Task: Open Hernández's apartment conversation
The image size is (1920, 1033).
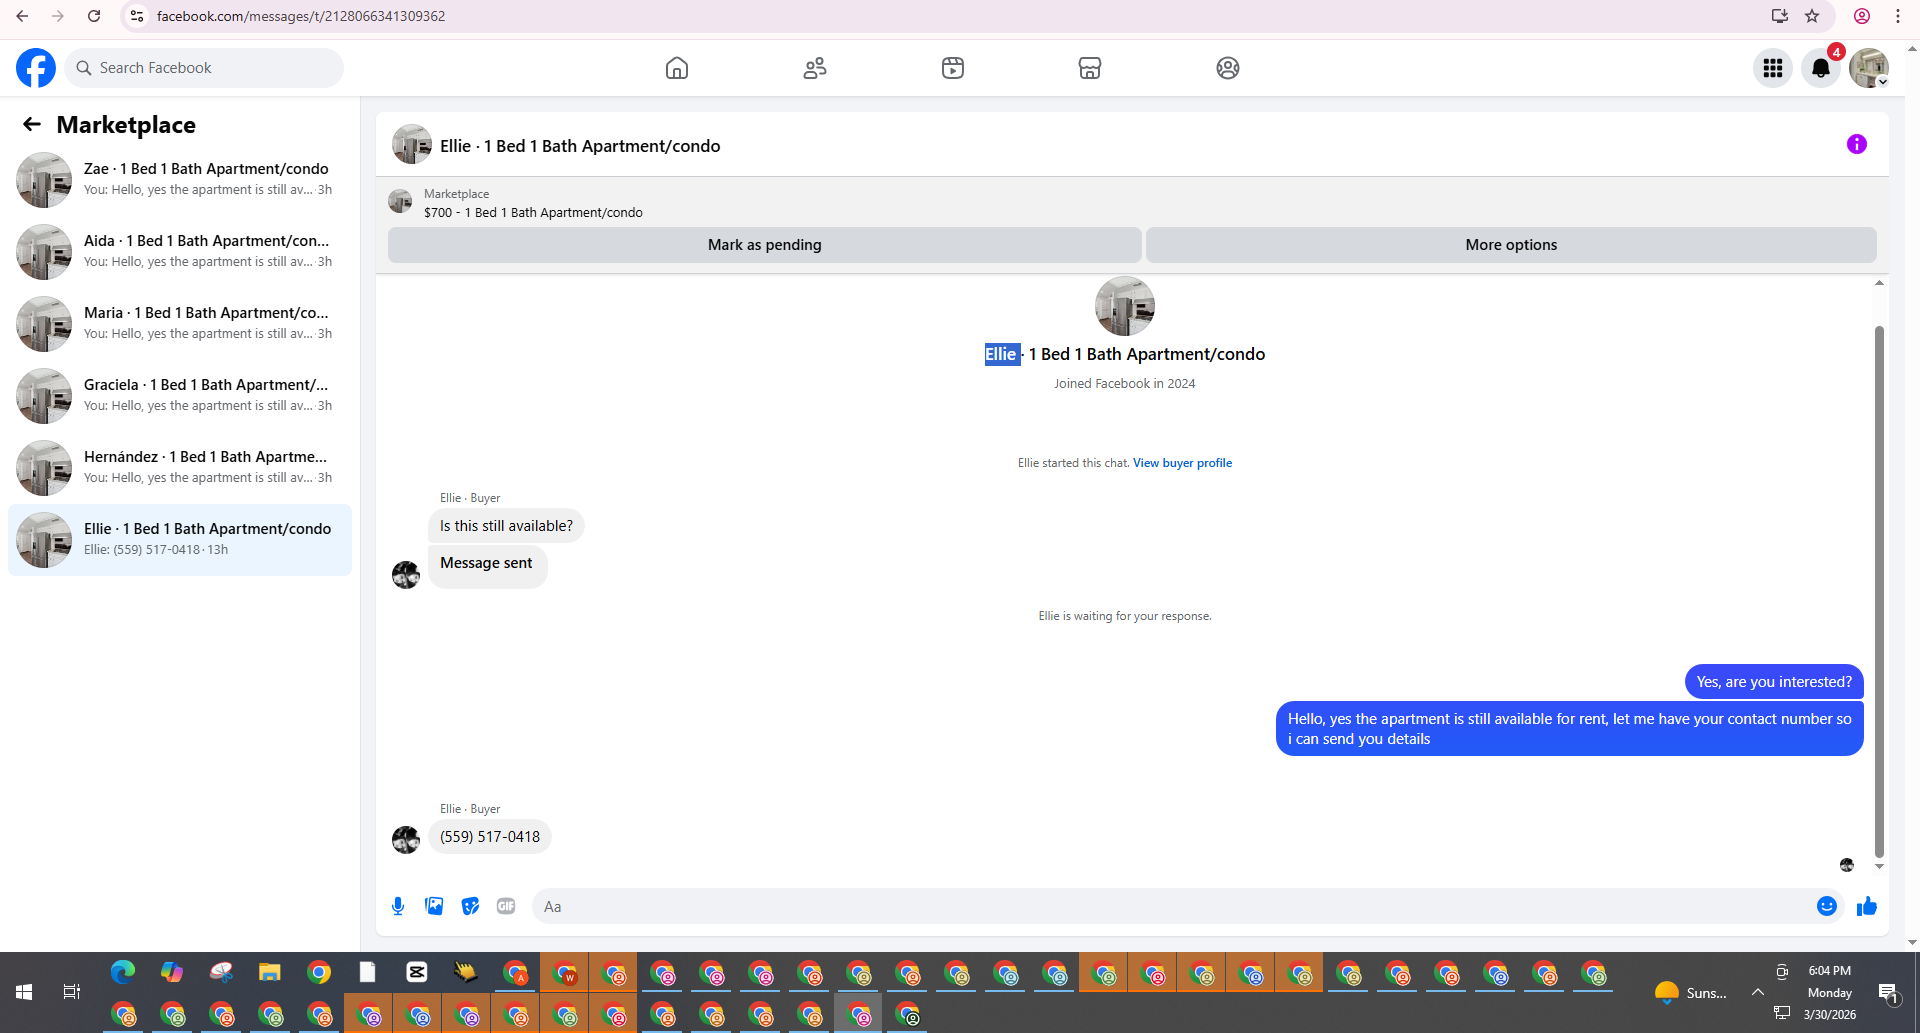Action: click(x=180, y=468)
